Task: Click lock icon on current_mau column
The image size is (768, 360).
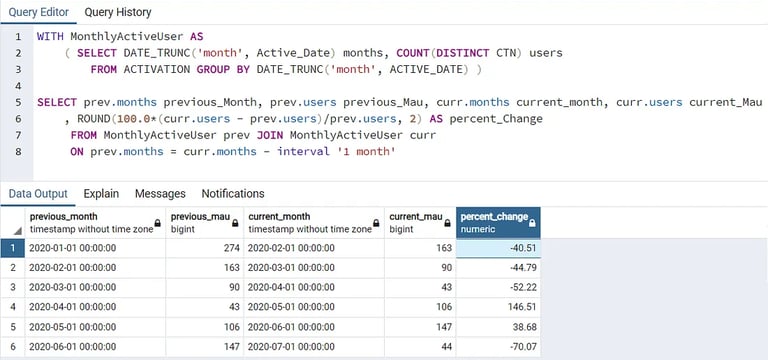Action: pos(447,223)
